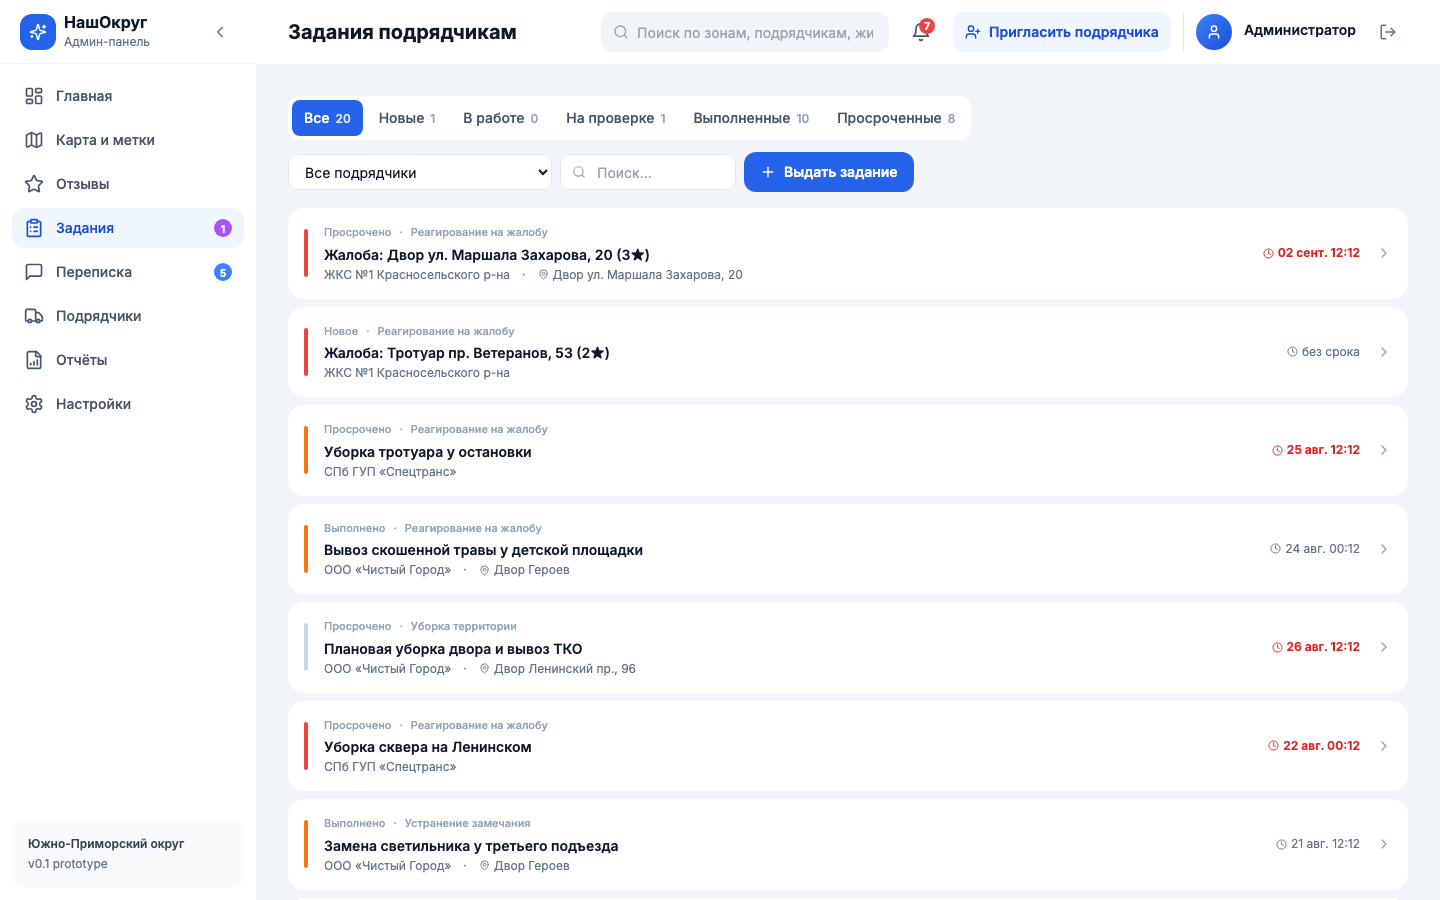Click the Настройки gear icon
The height and width of the screenshot is (900, 1440).
[34, 404]
